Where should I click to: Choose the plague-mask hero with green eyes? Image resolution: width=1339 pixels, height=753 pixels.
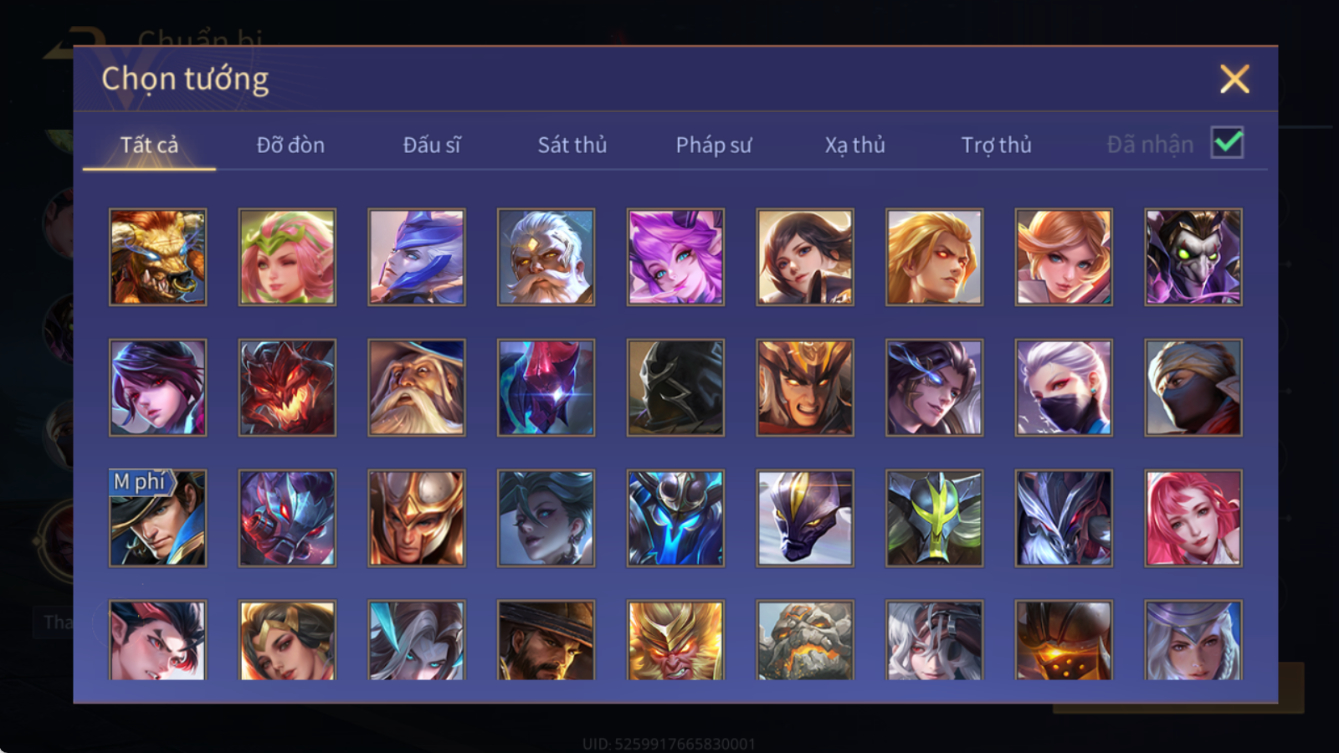pyautogui.click(x=1193, y=257)
